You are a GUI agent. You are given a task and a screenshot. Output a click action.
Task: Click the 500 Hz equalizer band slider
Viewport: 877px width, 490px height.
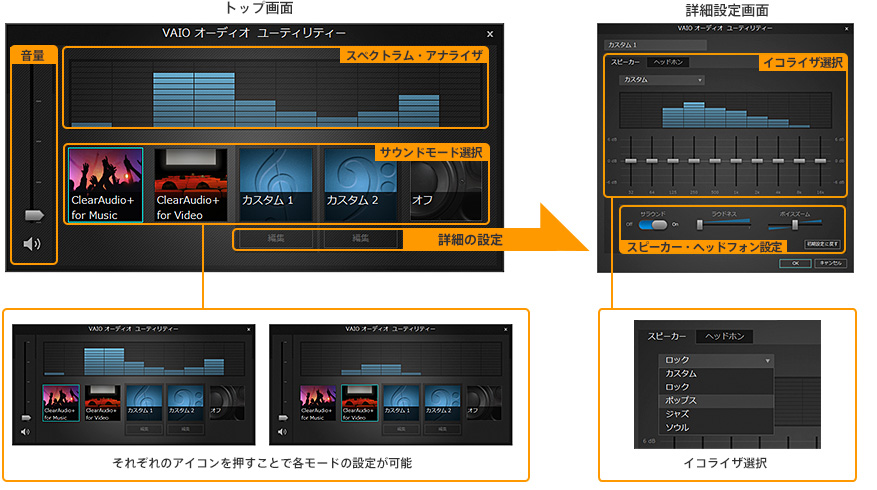click(715, 161)
